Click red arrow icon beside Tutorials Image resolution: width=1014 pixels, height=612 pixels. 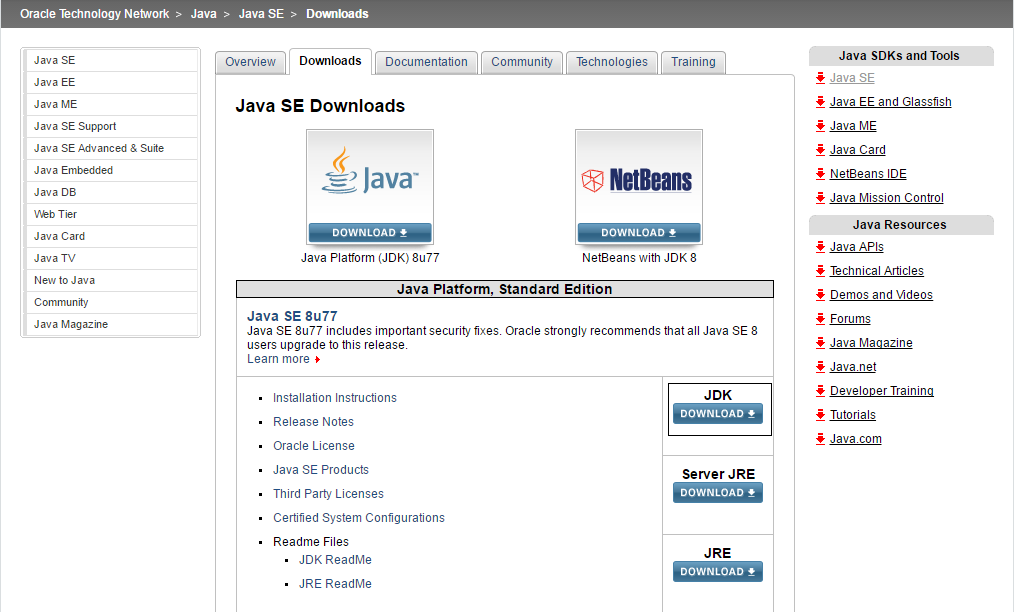[x=820, y=415]
